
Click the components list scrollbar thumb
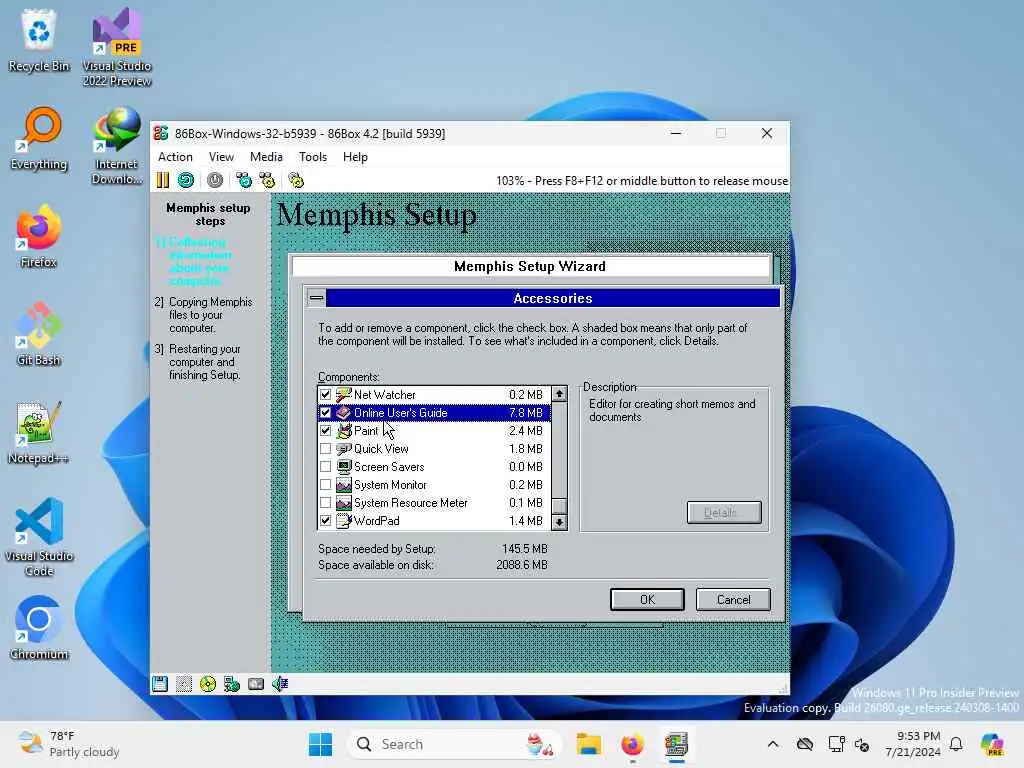559,506
